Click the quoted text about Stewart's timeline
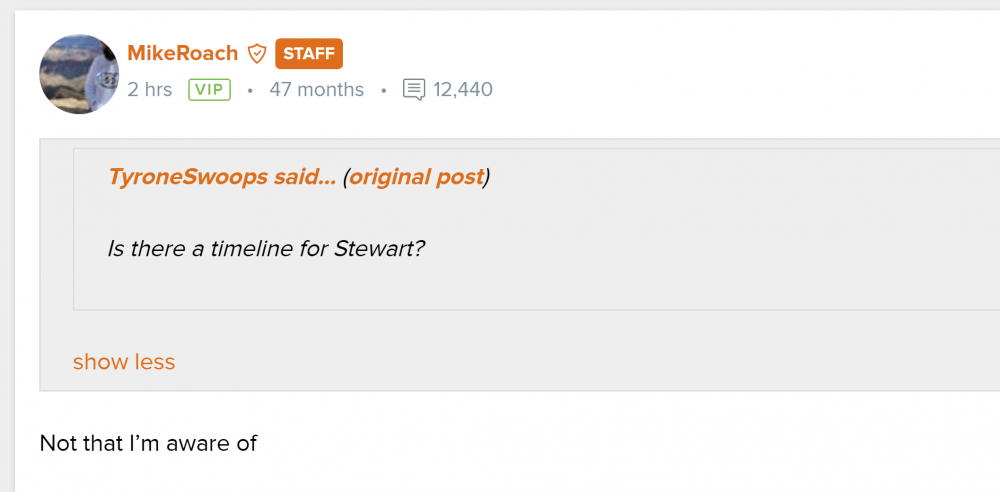Image resolution: width=1000 pixels, height=492 pixels. 267,248
